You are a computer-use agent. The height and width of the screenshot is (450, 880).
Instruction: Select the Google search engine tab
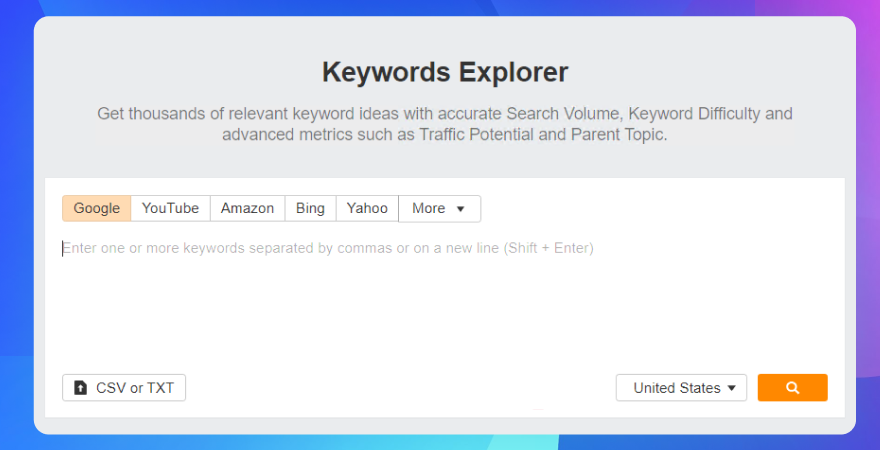tap(97, 208)
